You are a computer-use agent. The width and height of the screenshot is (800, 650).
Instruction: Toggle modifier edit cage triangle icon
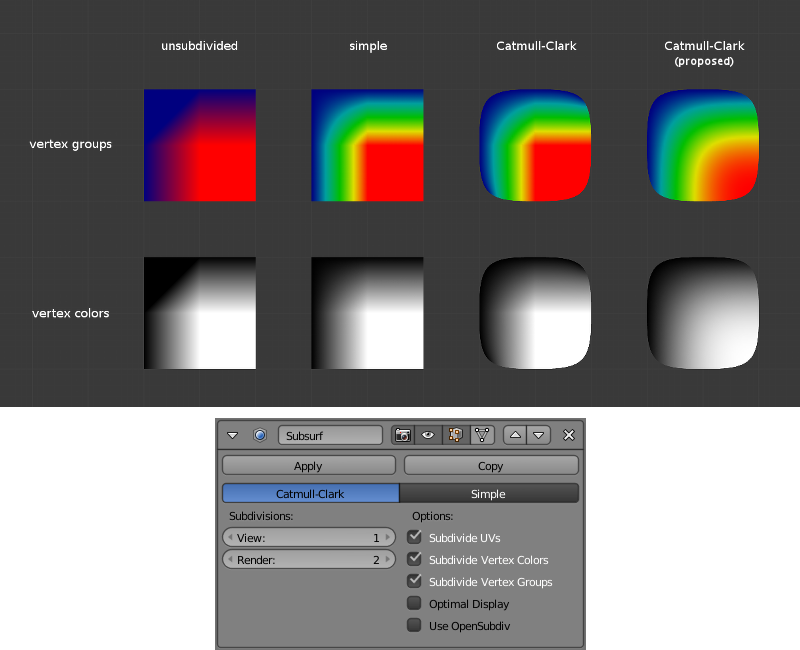coord(482,435)
